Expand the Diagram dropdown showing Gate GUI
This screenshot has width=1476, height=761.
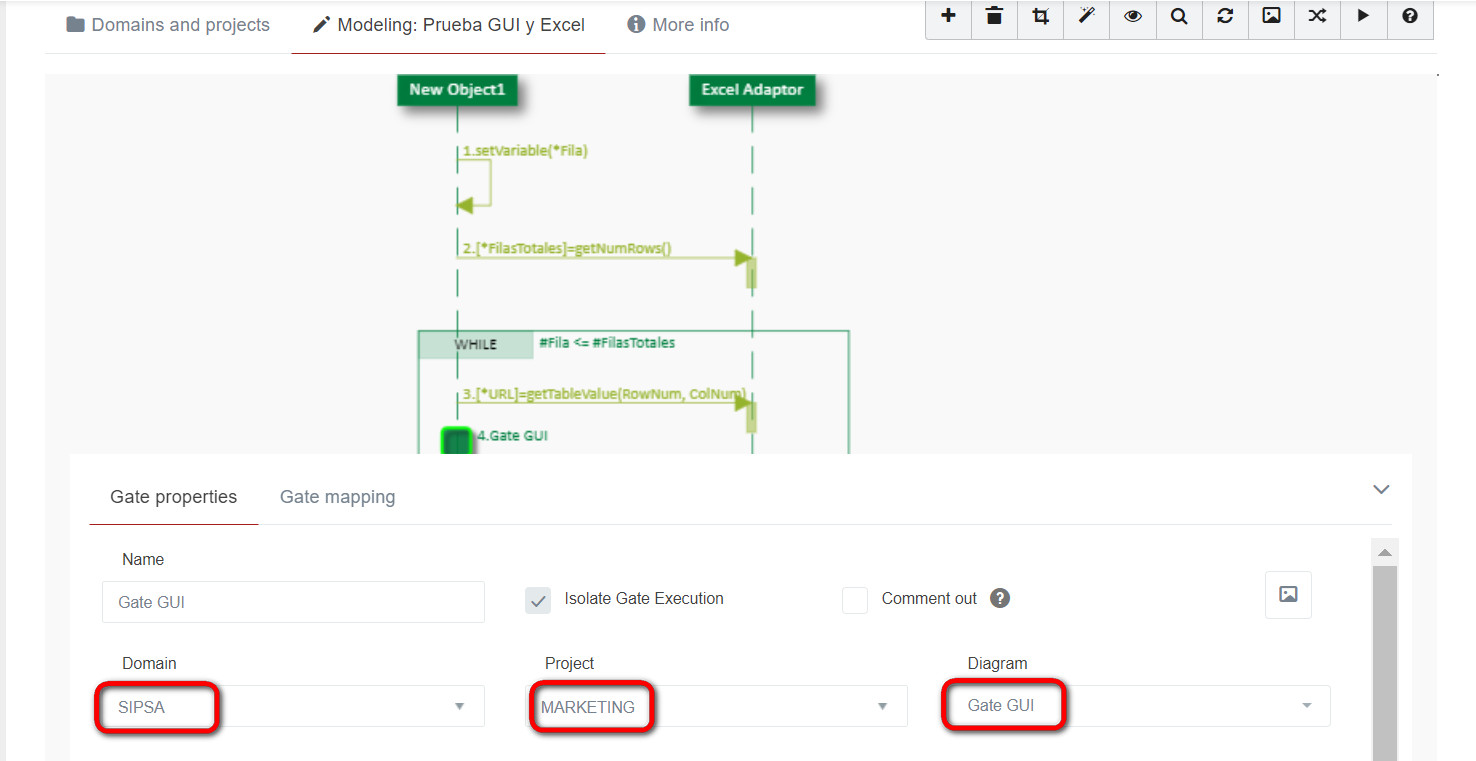[1138, 706]
